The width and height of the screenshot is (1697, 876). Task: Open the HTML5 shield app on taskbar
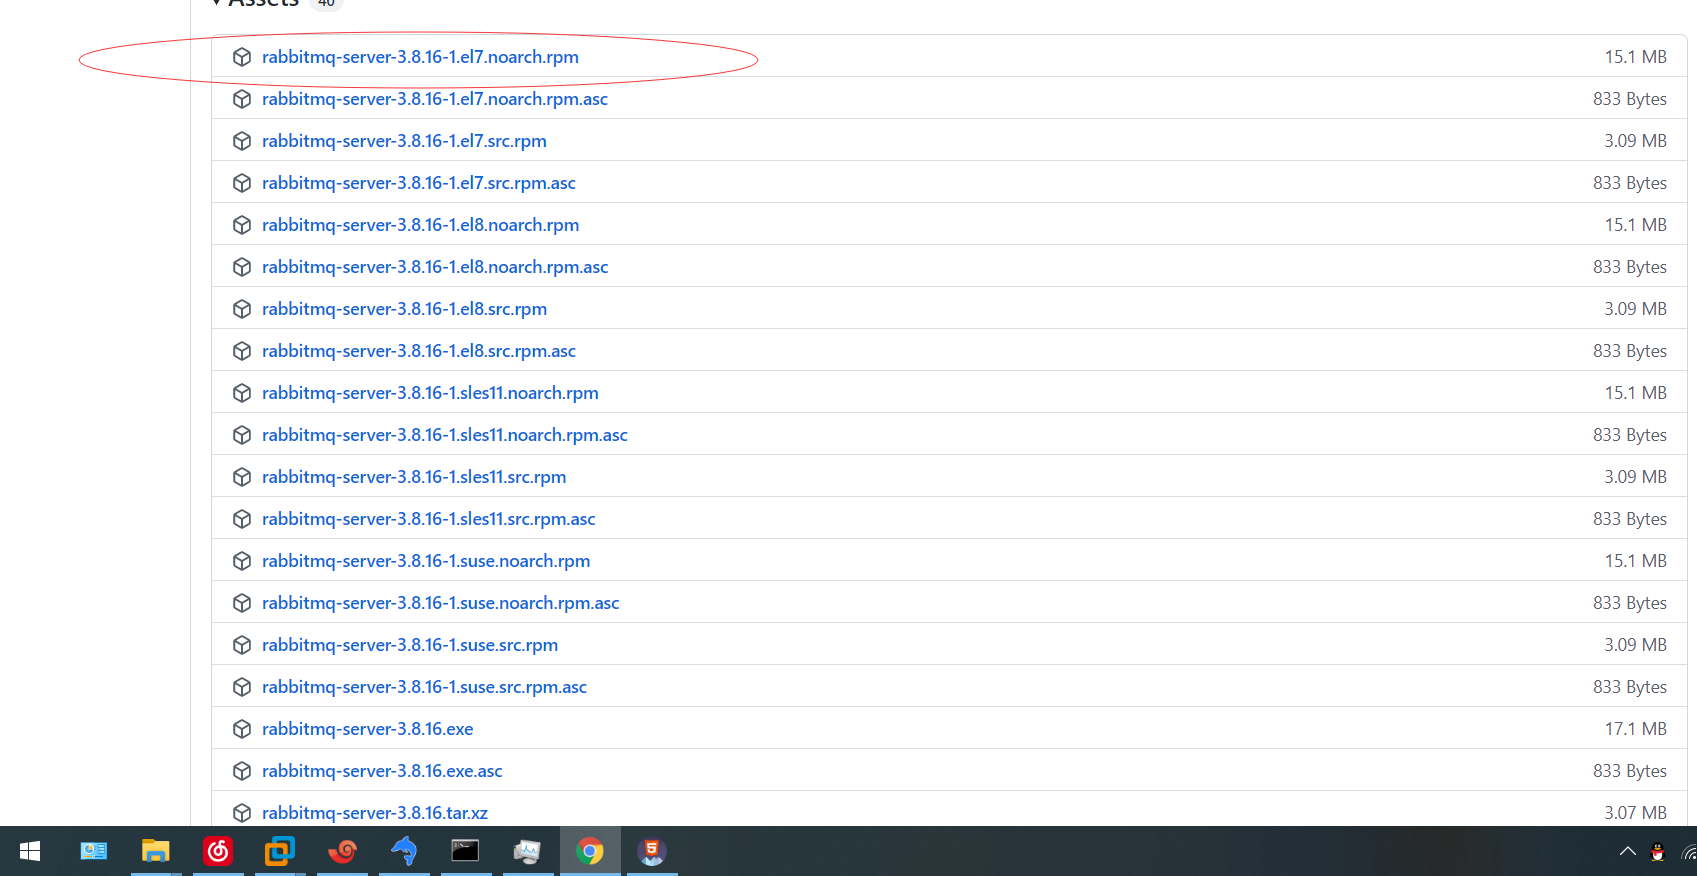(x=652, y=851)
